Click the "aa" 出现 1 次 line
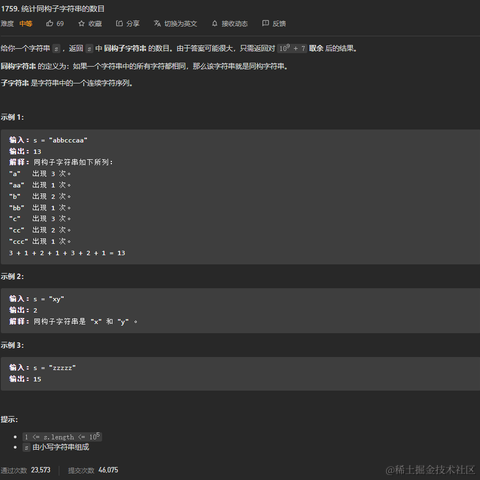 click(x=40, y=185)
